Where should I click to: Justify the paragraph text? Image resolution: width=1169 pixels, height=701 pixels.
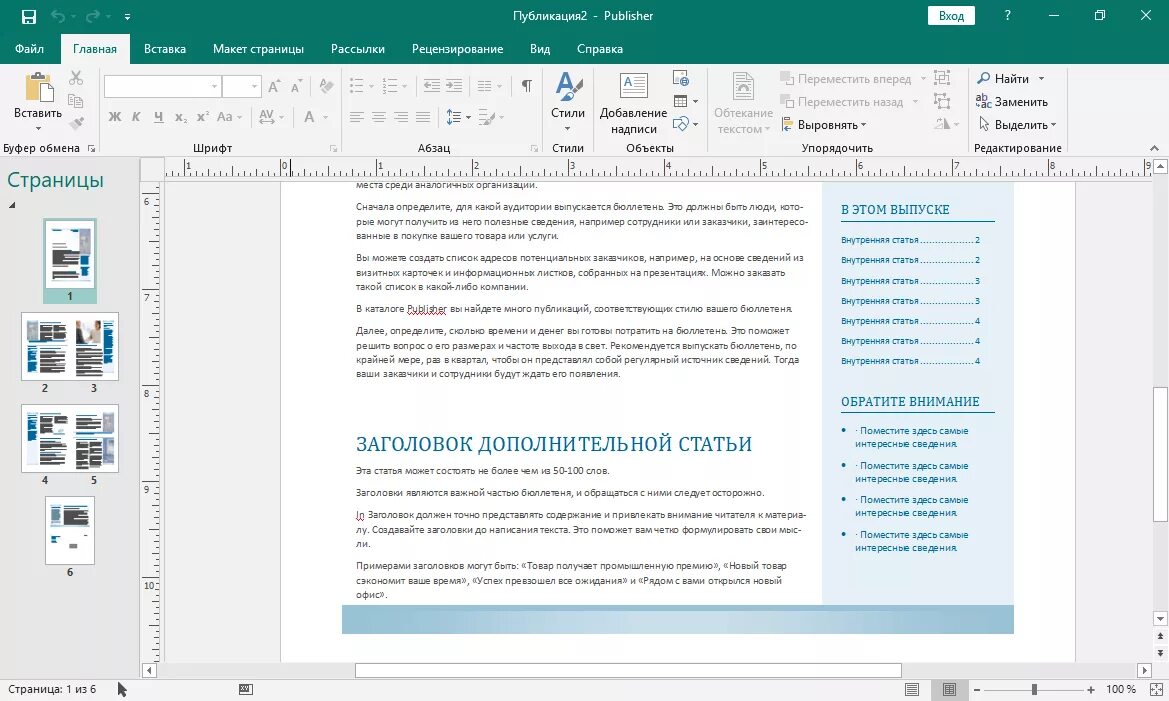423,117
